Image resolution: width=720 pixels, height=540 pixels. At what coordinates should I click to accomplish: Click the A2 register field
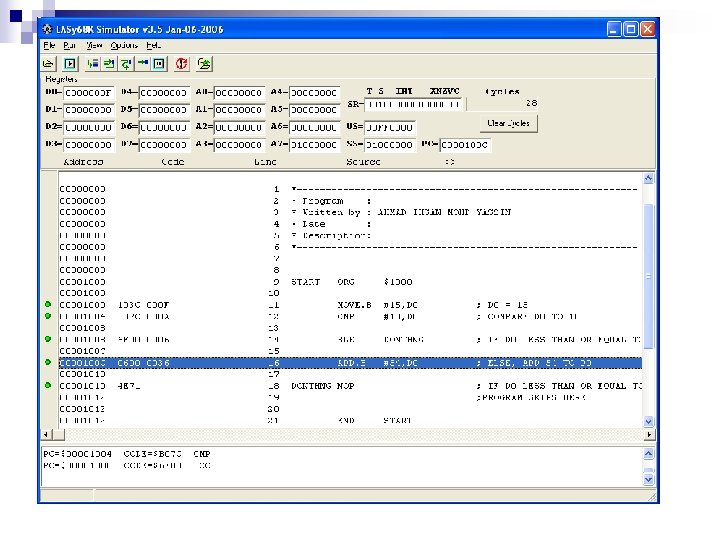tap(239, 127)
